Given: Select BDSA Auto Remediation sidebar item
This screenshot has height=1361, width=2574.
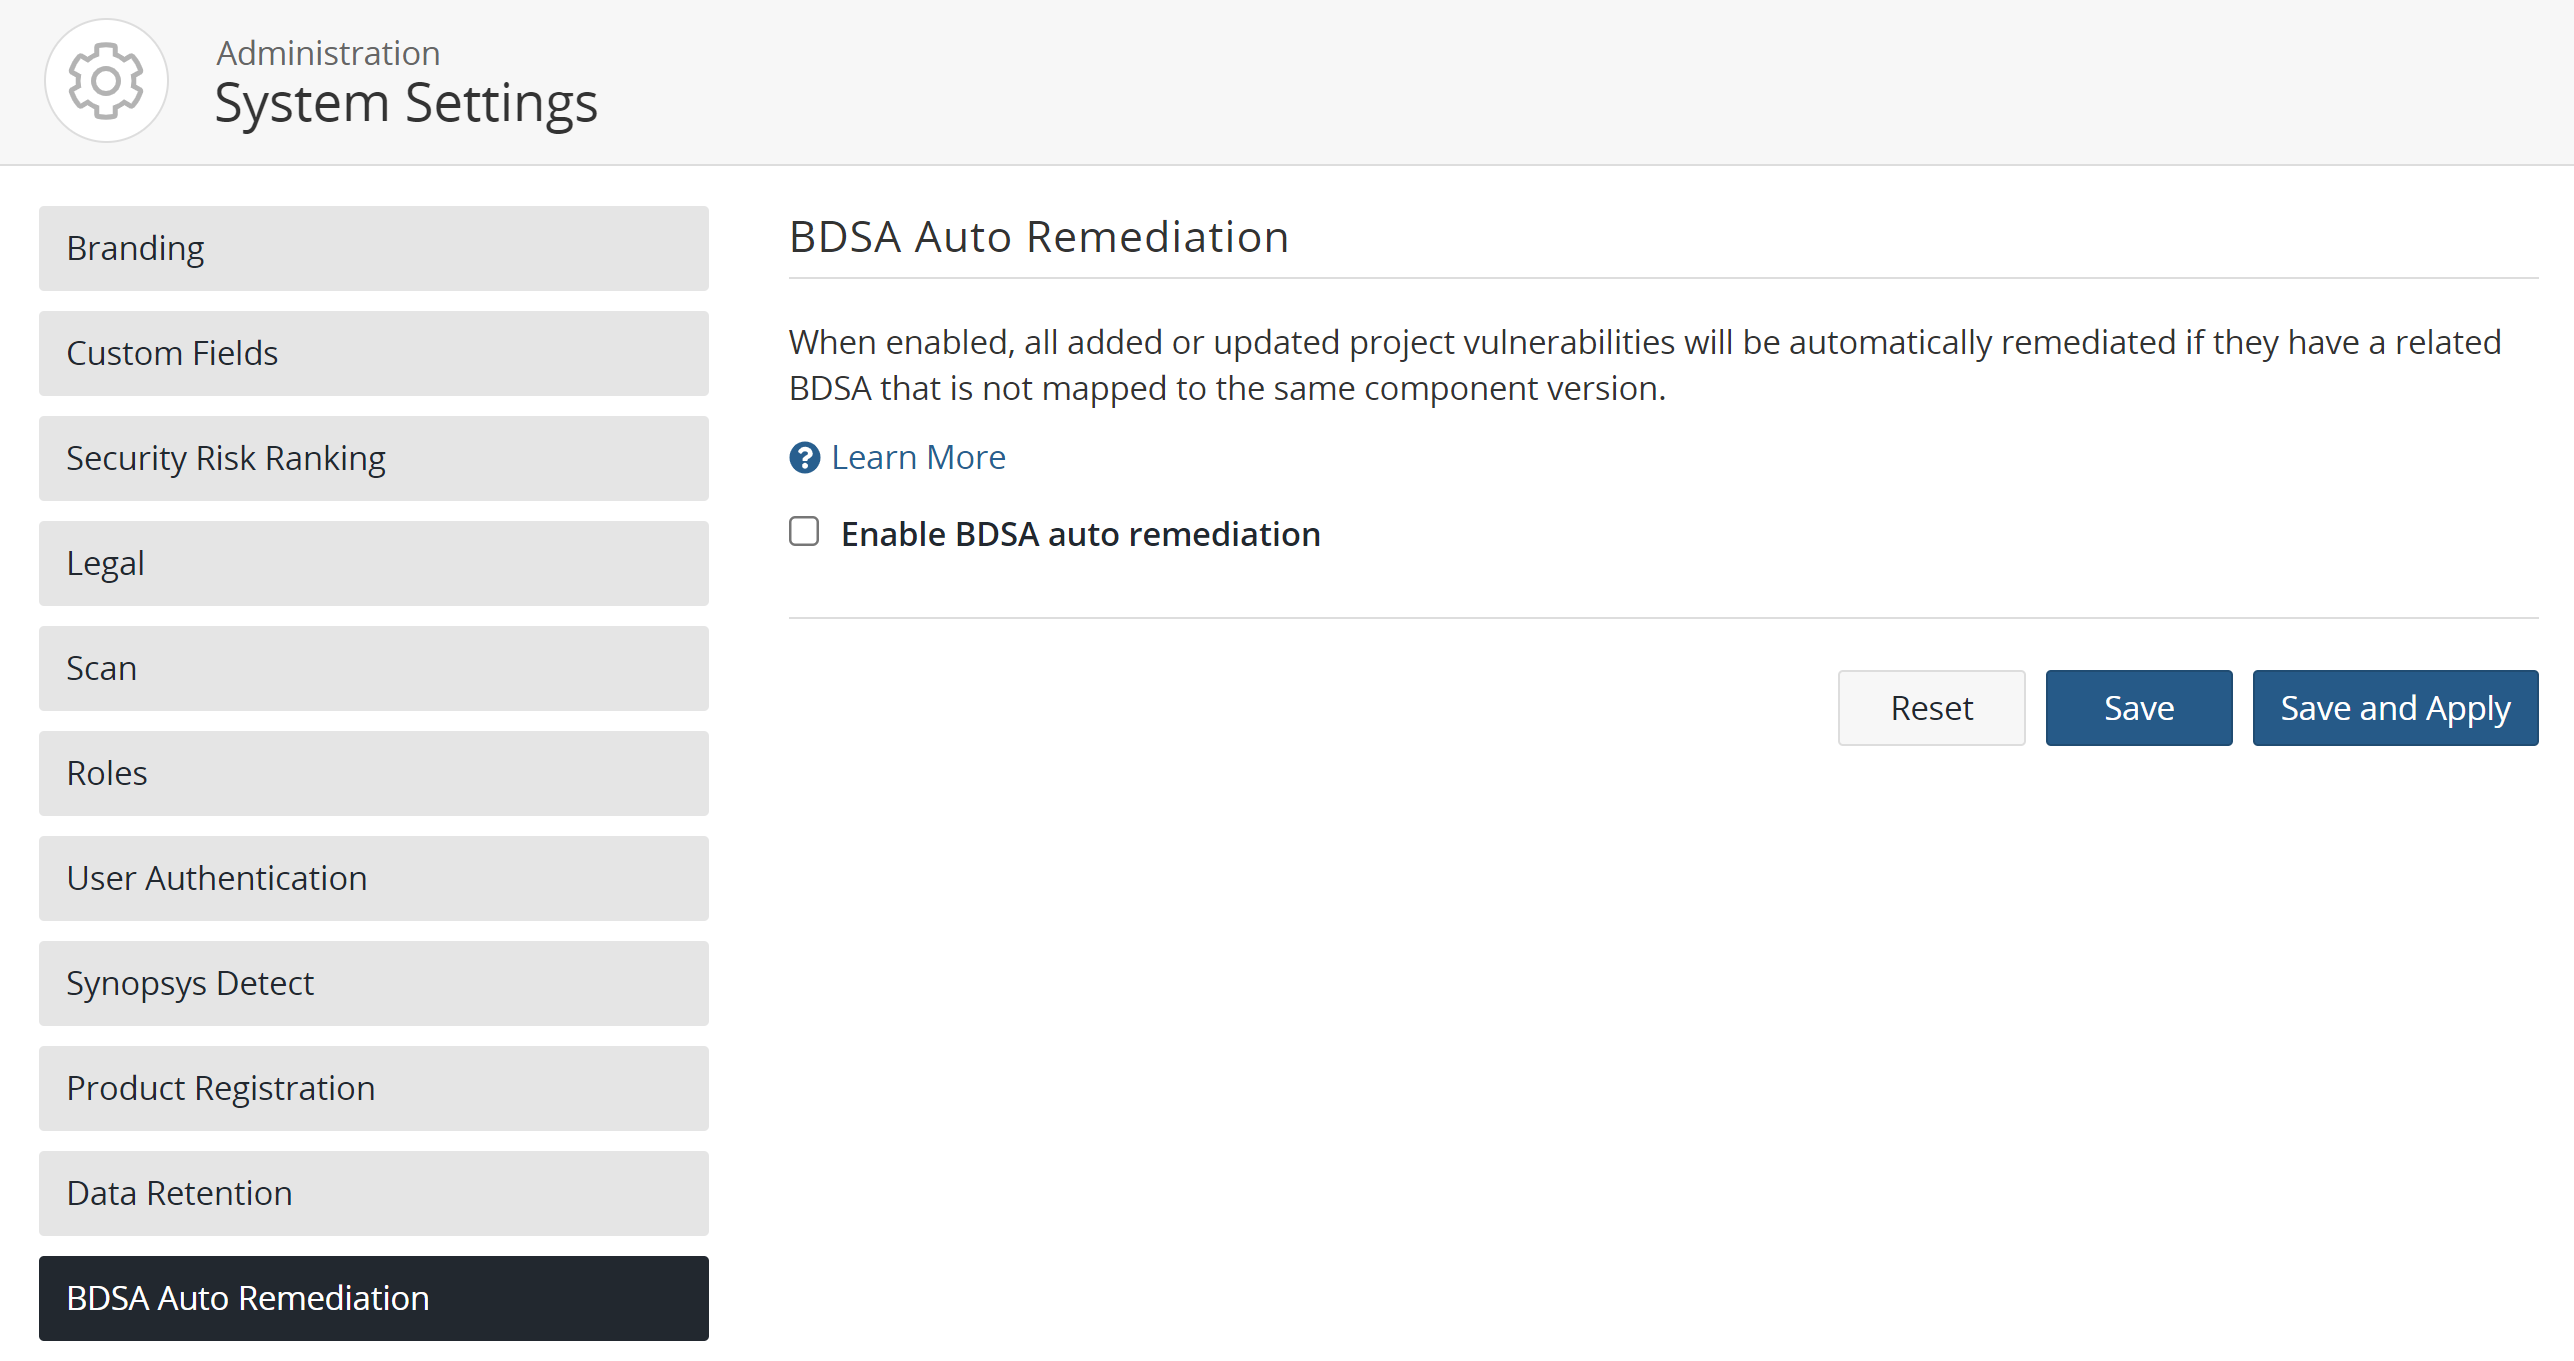Looking at the screenshot, I should click(x=373, y=1298).
